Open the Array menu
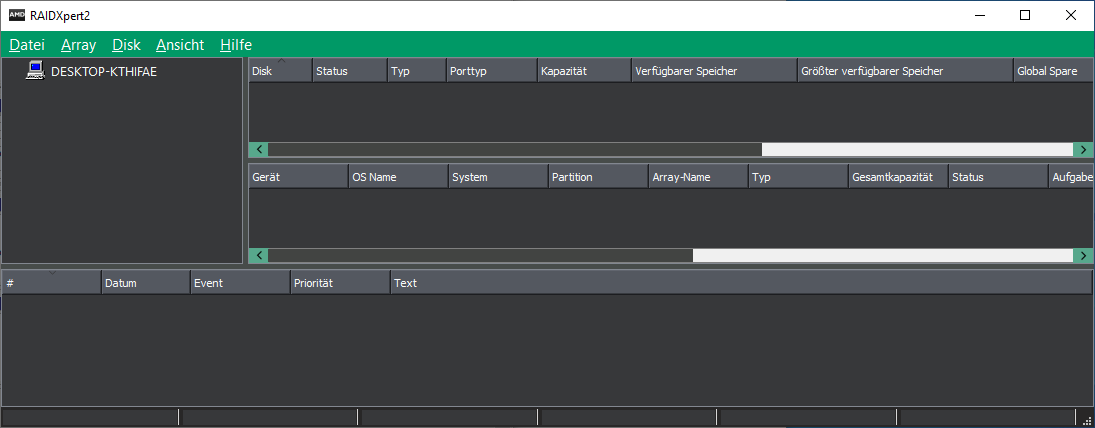Image resolution: width=1095 pixels, height=428 pixels. point(78,45)
